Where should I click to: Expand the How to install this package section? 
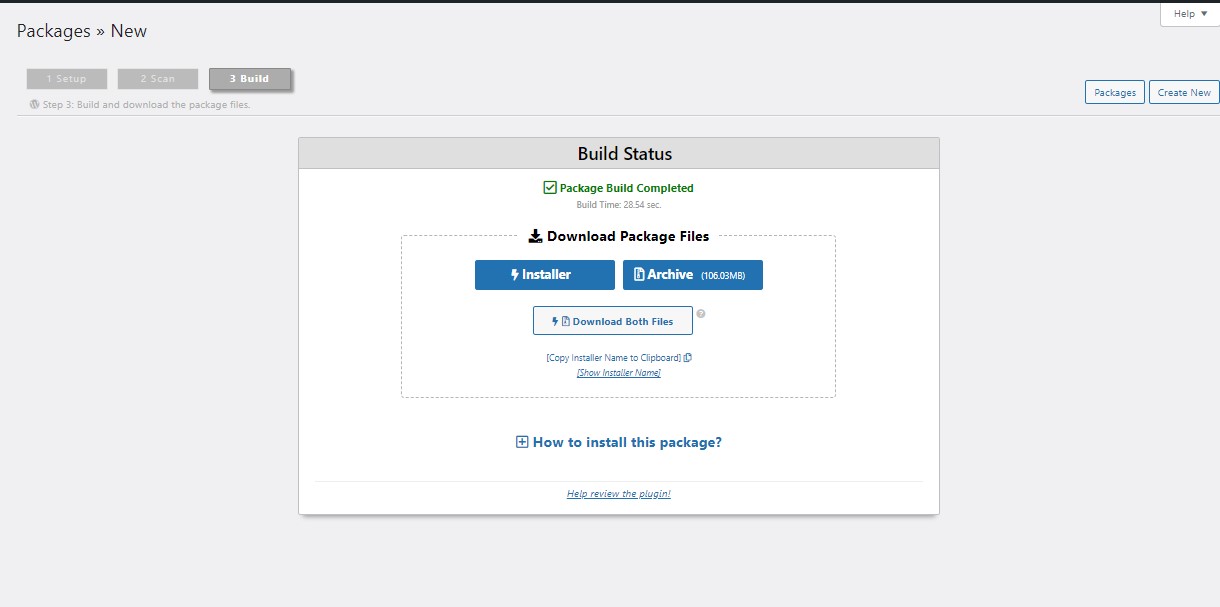pyautogui.click(x=625, y=441)
